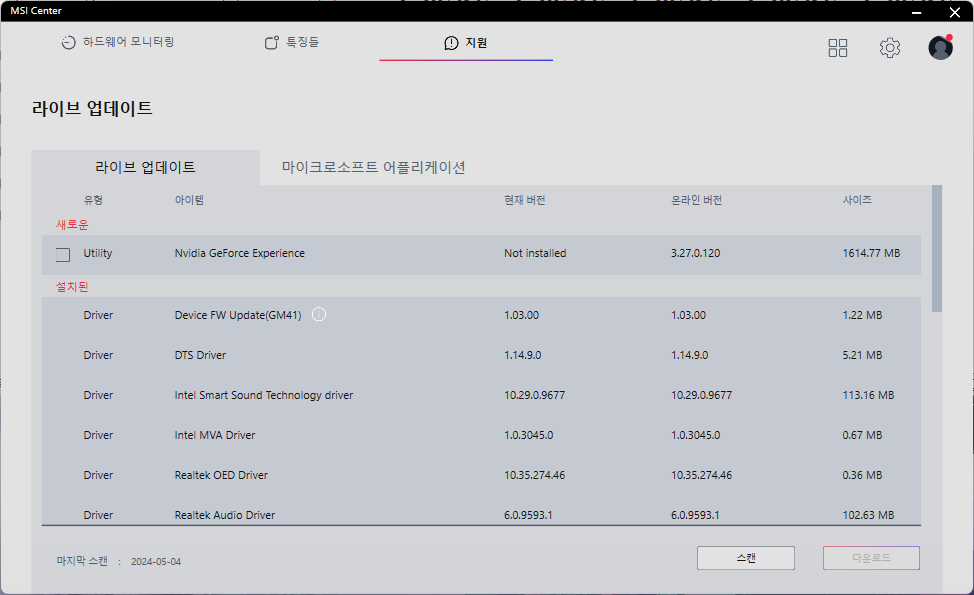The height and width of the screenshot is (595, 974).
Task: Click the 새로운 section label
Action: [72, 225]
